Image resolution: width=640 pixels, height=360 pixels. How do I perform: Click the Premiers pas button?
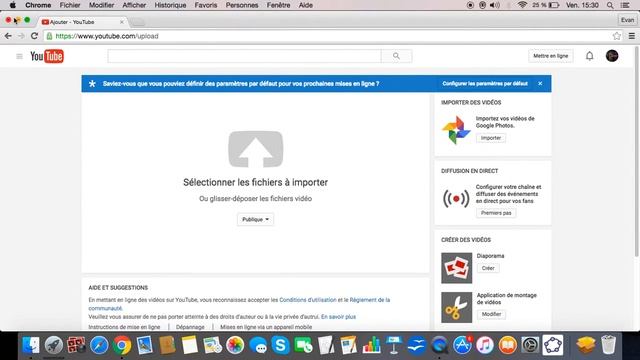click(496, 213)
